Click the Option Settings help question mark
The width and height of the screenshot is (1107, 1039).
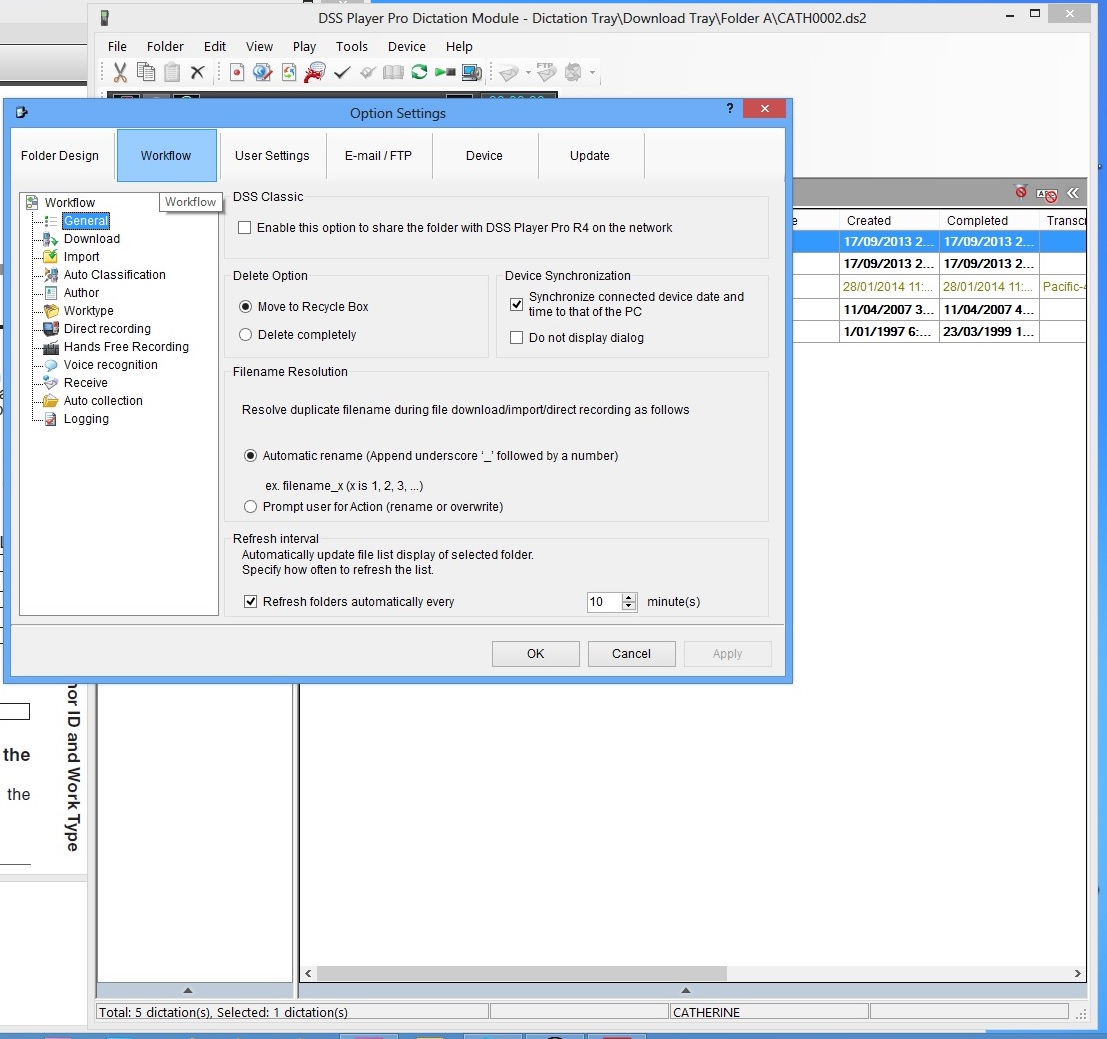(x=730, y=108)
